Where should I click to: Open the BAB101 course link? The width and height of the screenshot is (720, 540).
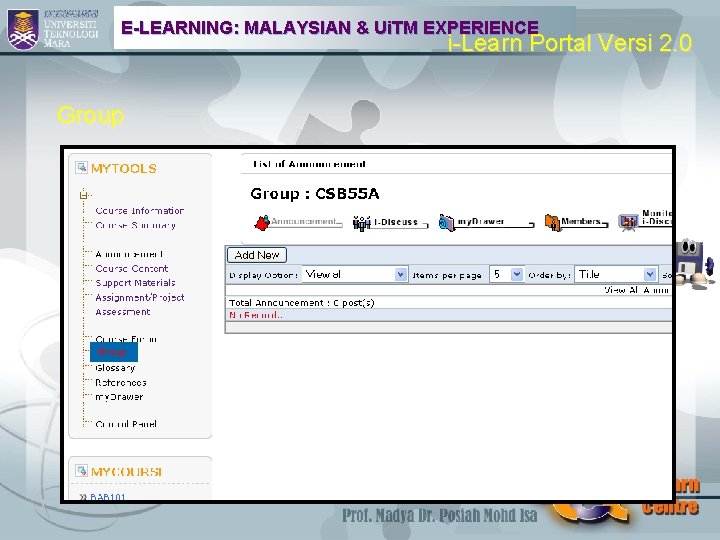point(107,497)
